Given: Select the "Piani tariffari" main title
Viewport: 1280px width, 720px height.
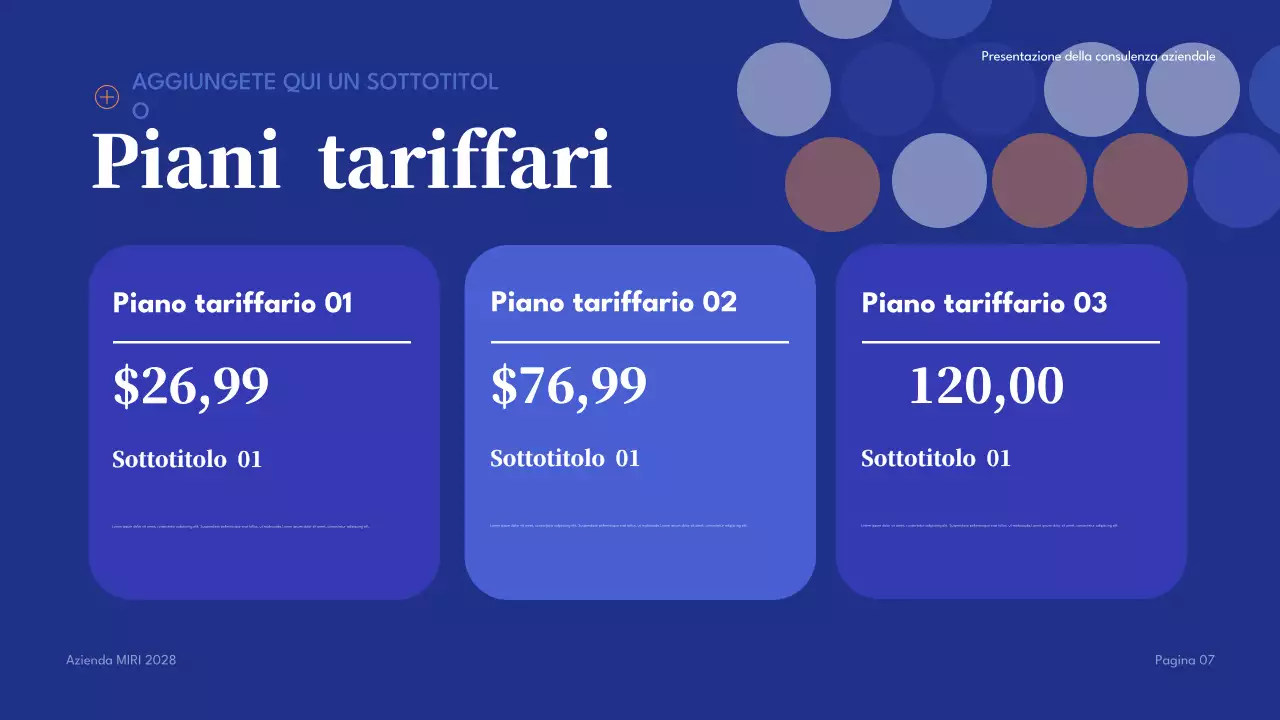Looking at the screenshot, I should (x=351, y=161).
